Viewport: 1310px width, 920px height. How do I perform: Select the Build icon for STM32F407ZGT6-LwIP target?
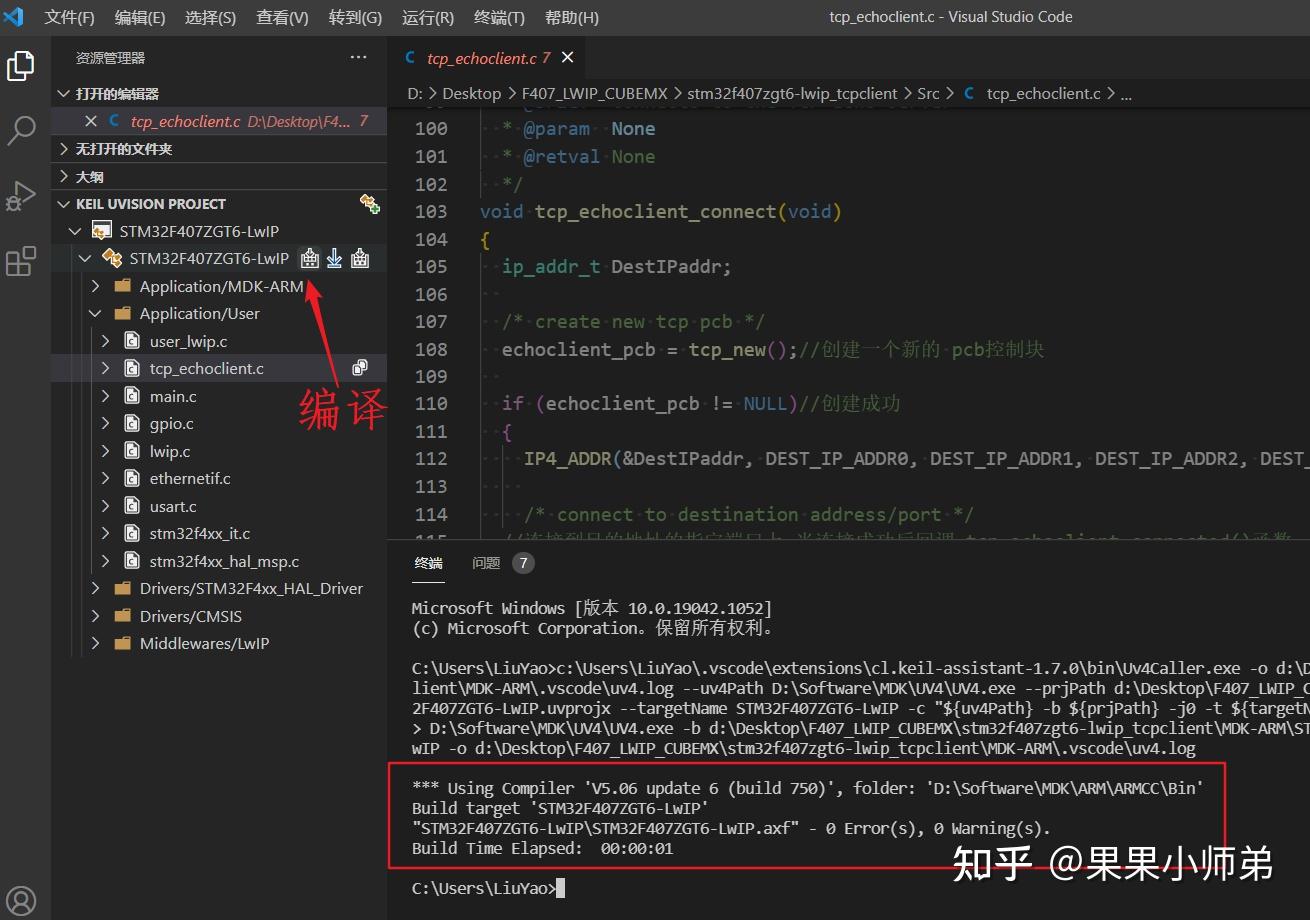pos(309,258)
